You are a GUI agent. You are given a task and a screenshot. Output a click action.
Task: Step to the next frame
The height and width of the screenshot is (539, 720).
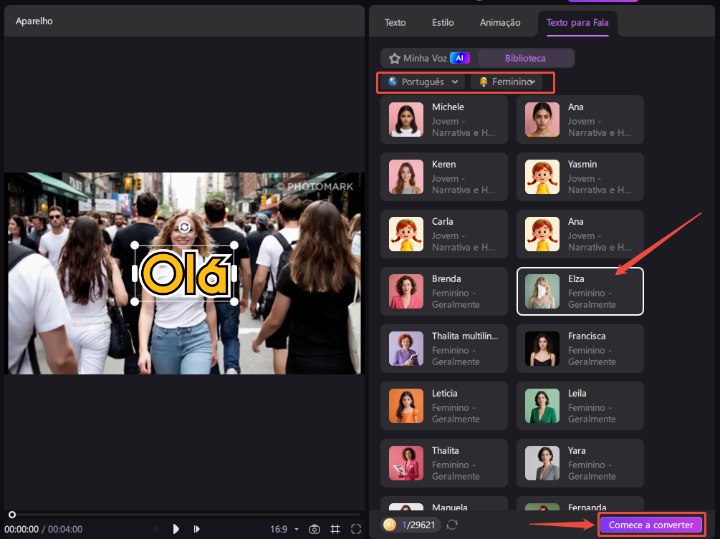197,529
